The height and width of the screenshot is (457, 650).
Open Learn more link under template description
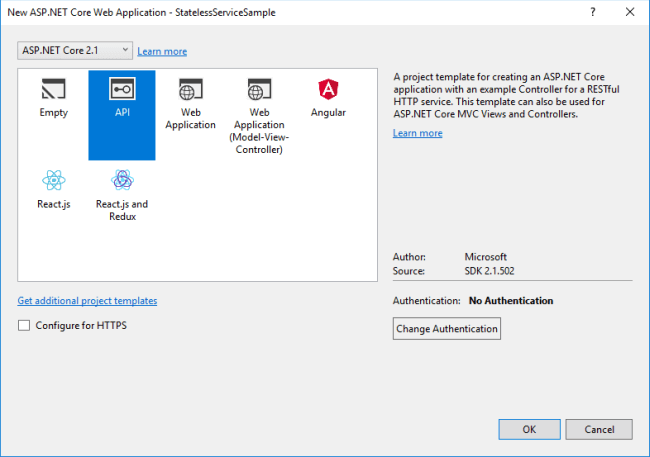(x=417, y=133)
